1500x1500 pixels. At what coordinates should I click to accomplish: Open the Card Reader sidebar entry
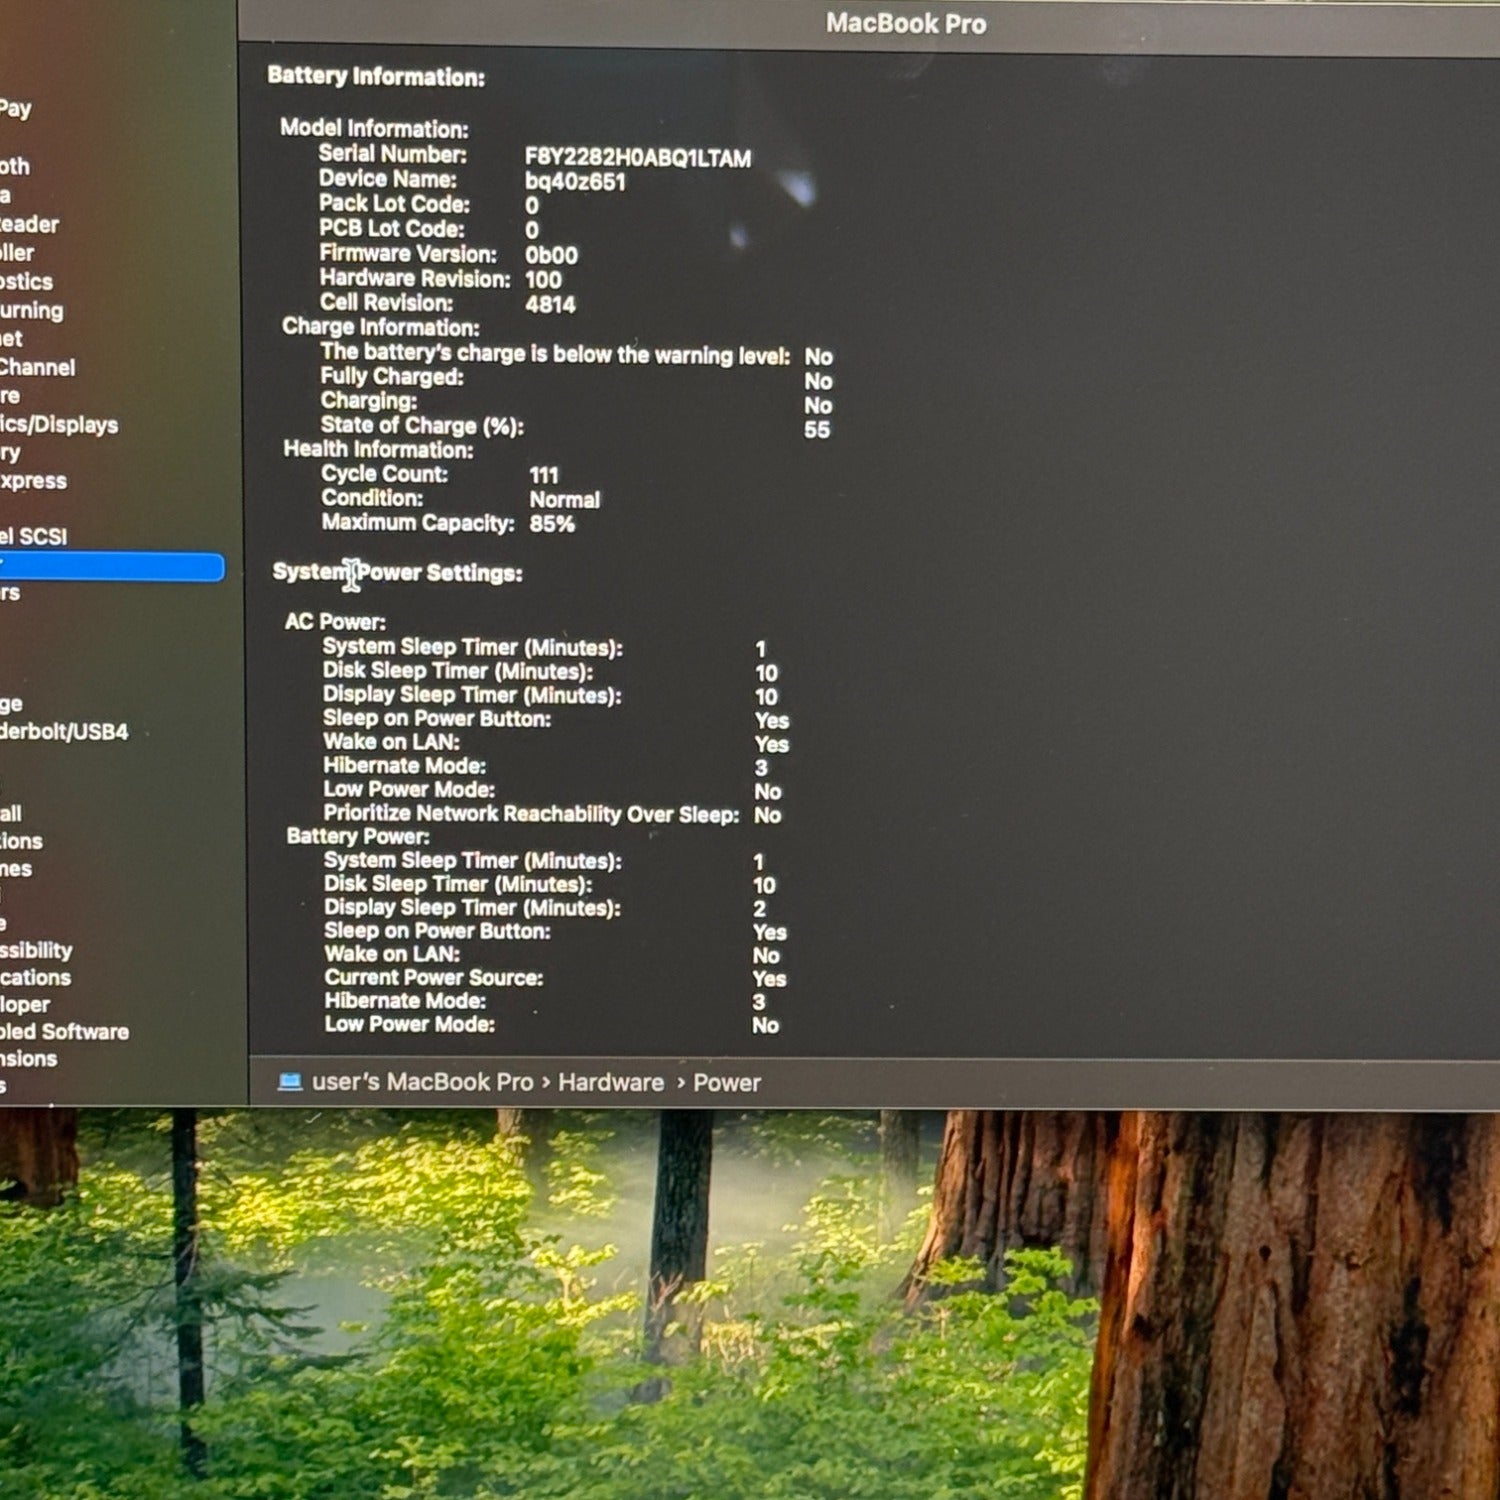pos(30,225)
